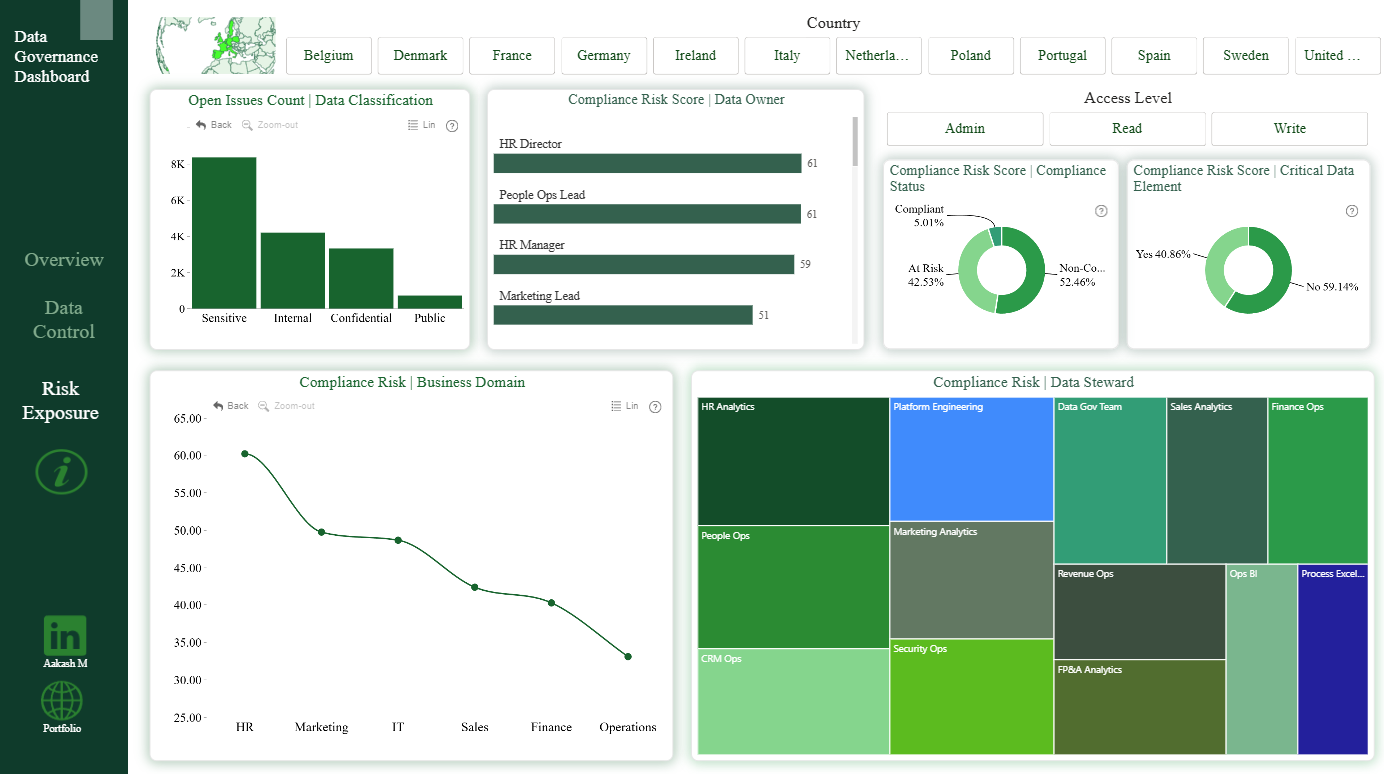Viewport: 1387px width, 774px height.
Task: Open the Lin scale selector in the Business Domain chart
Action: 625,406
